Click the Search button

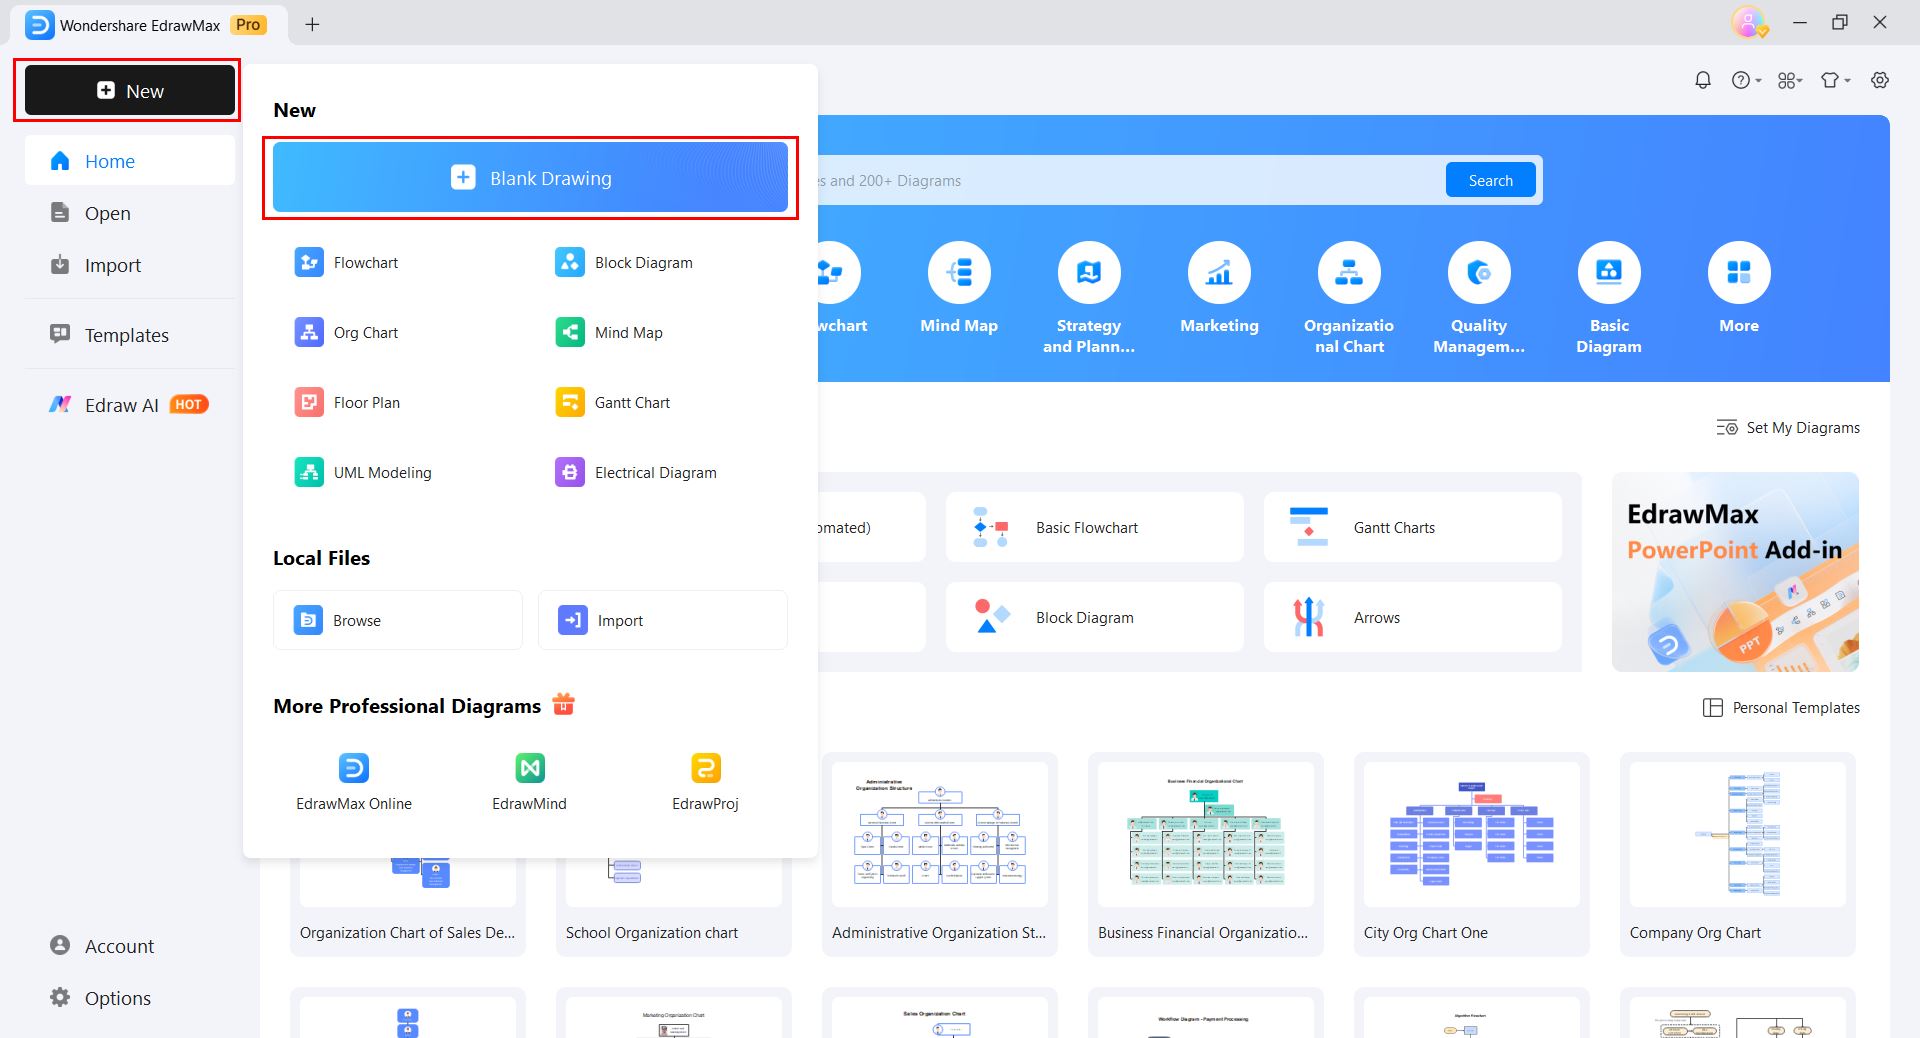pyautogui.click(x=1490, y=180)
